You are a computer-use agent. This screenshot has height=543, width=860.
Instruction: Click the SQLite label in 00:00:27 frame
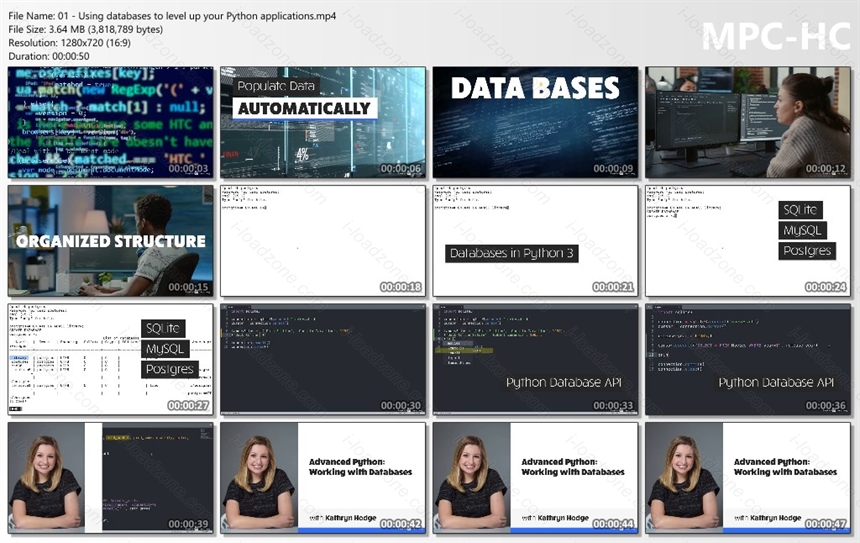tap(163, 329)
